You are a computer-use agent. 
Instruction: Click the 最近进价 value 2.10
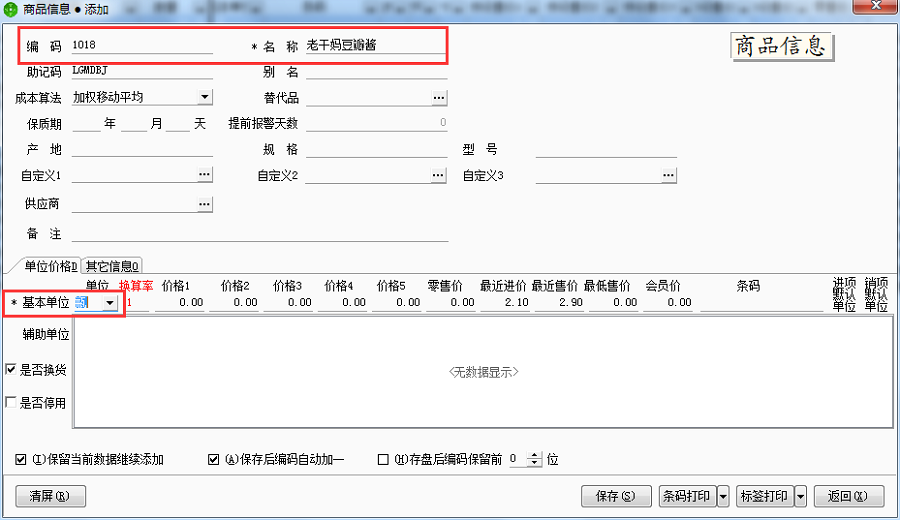tap(505, 302)
